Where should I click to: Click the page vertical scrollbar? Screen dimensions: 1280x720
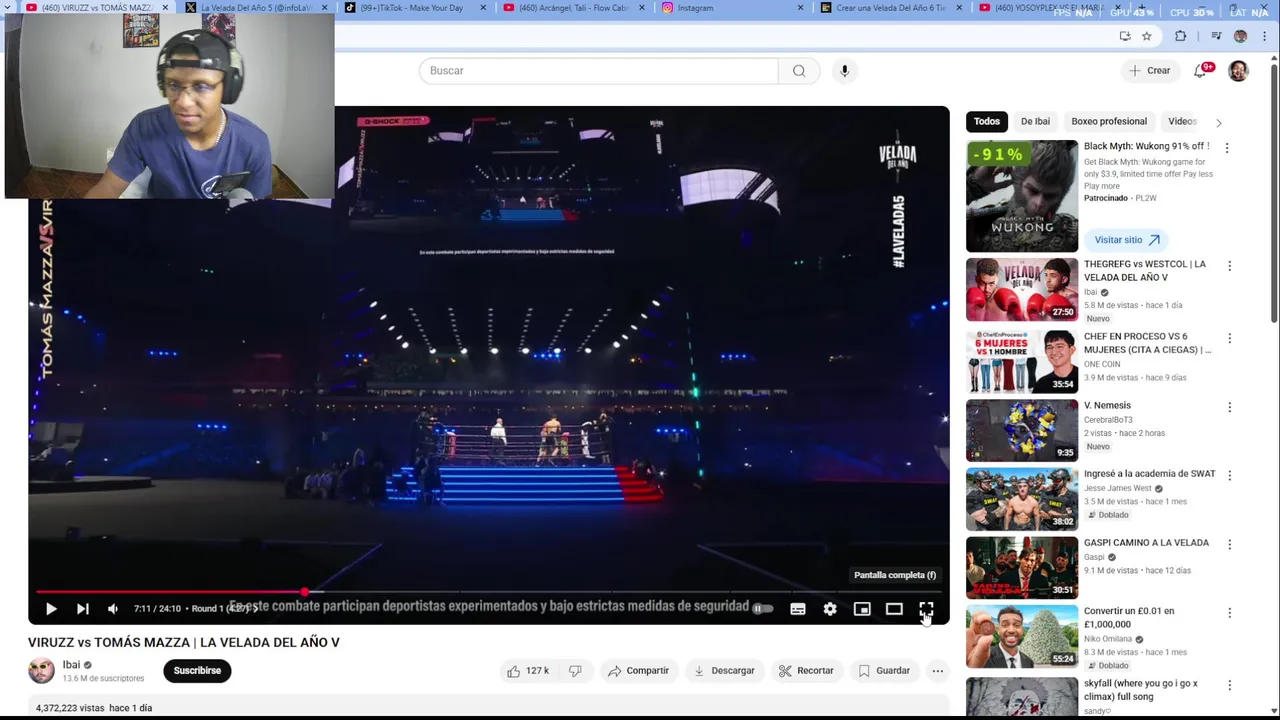pyautogui.click(x=1274, y=194)
